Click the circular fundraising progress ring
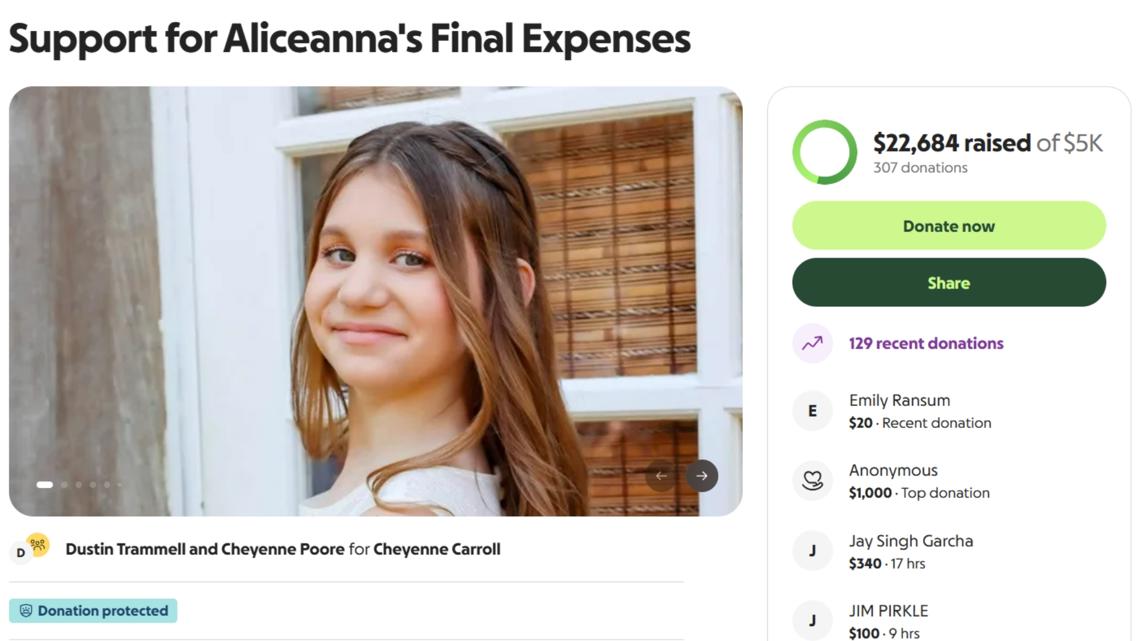The image size is (1140, 641). click(x=824, y=152)
